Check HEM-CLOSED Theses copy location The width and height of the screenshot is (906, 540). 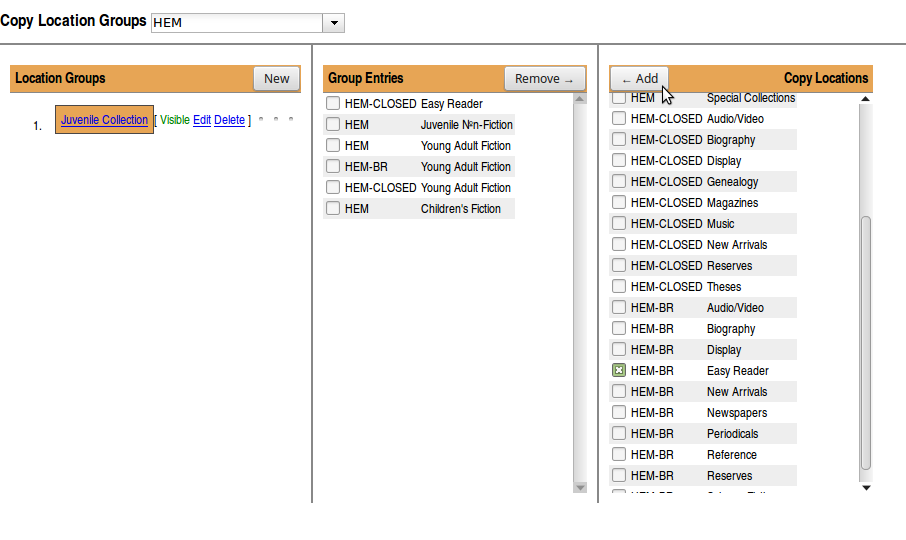click(x=619, y=286)
